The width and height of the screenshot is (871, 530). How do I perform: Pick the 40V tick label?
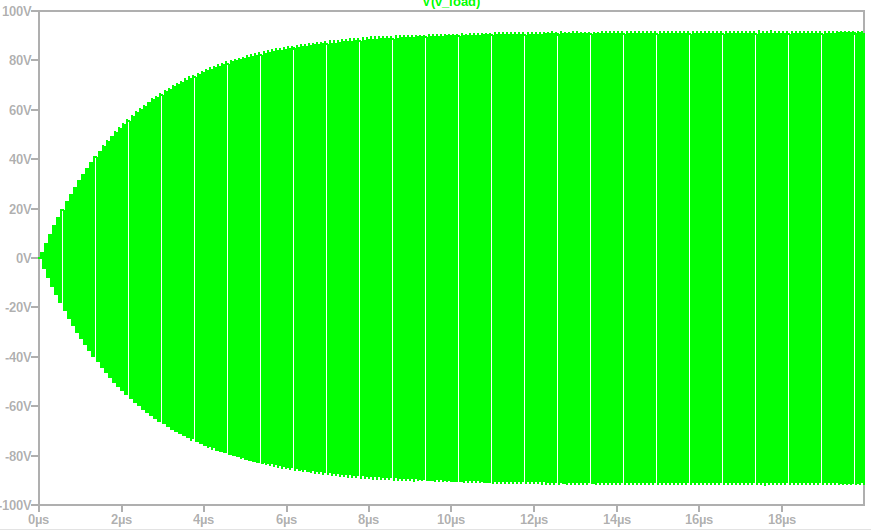pyautogui.click(x=21, y=159)
